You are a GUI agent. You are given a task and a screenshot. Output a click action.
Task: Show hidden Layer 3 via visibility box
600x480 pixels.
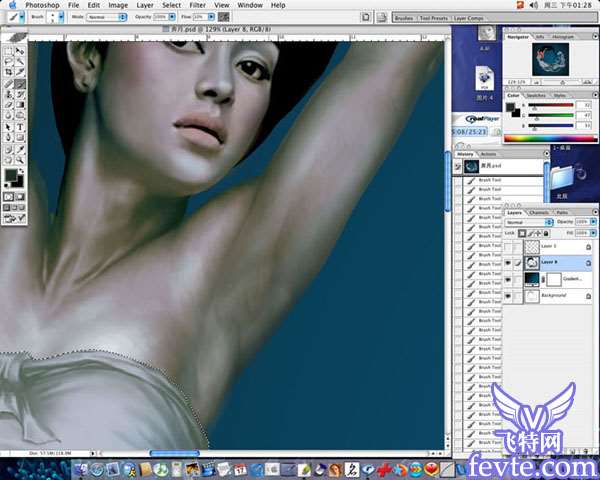tap(508, 245)
